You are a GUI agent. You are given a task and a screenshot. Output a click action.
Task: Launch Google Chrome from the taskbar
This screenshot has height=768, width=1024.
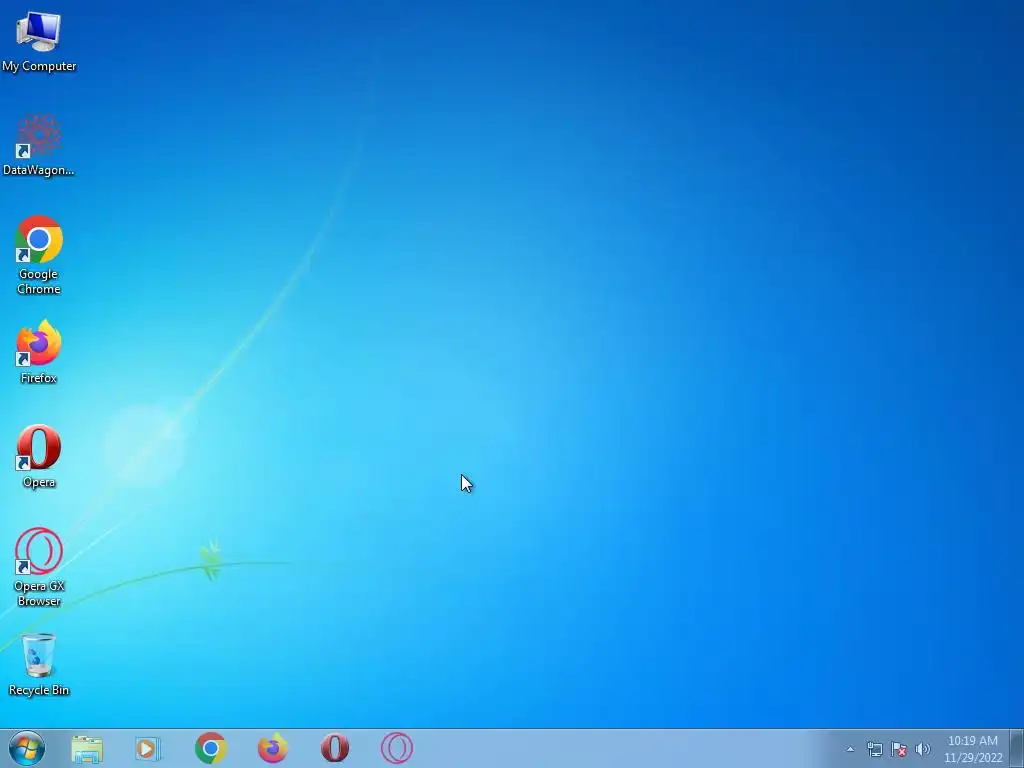coord(210,748)
